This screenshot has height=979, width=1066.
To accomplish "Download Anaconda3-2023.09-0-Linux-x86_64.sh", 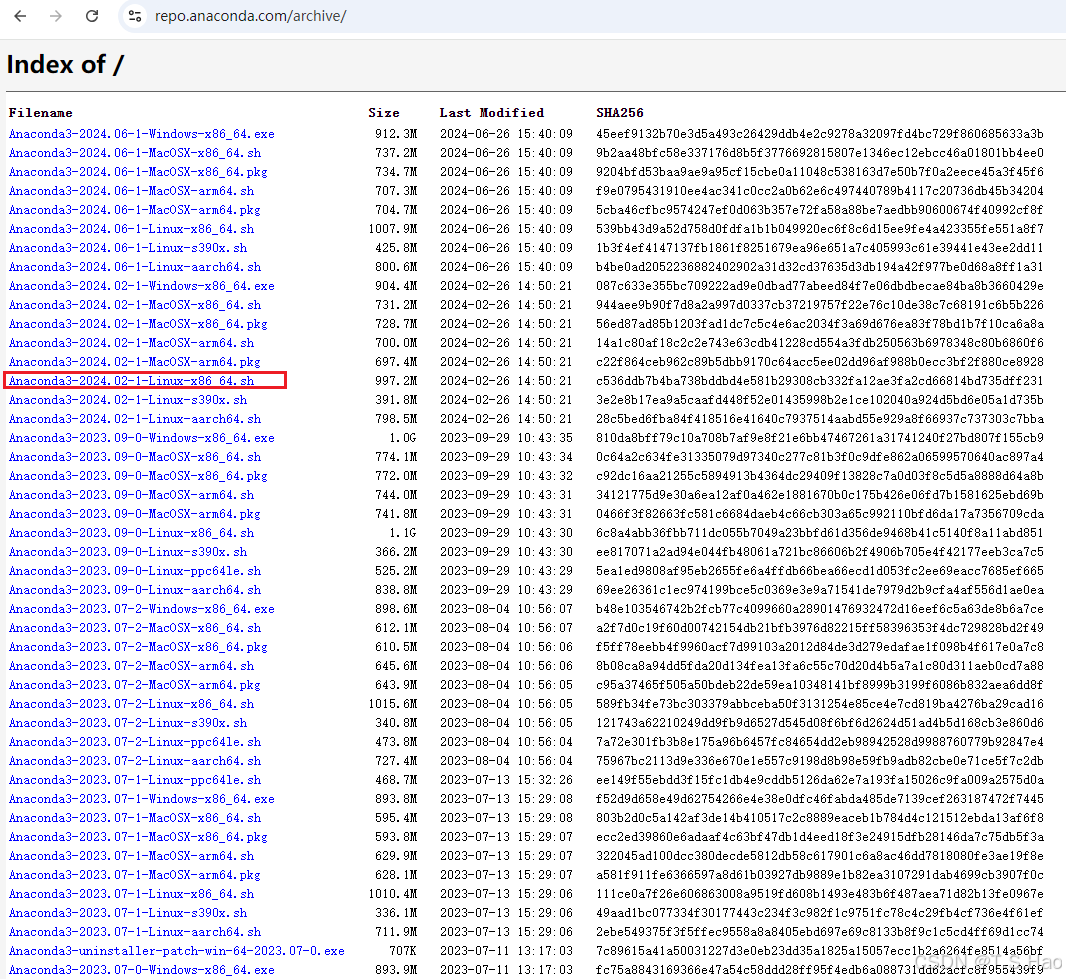I will (x=131, y=534).
